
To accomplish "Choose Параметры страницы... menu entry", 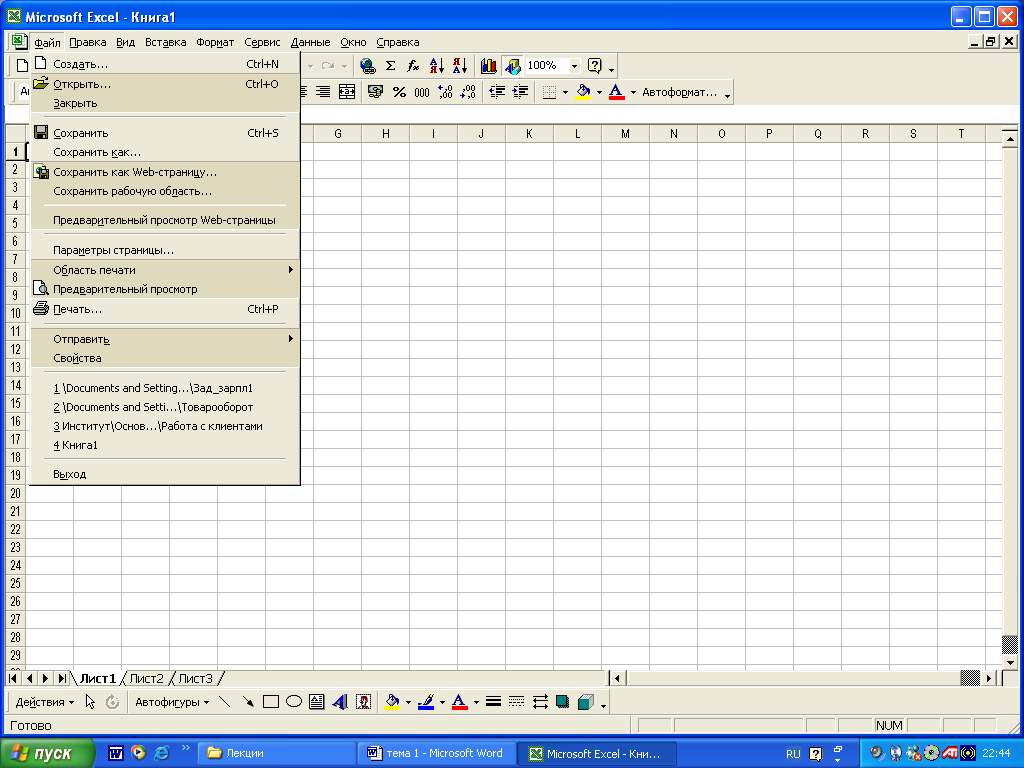I will [165, 250].
